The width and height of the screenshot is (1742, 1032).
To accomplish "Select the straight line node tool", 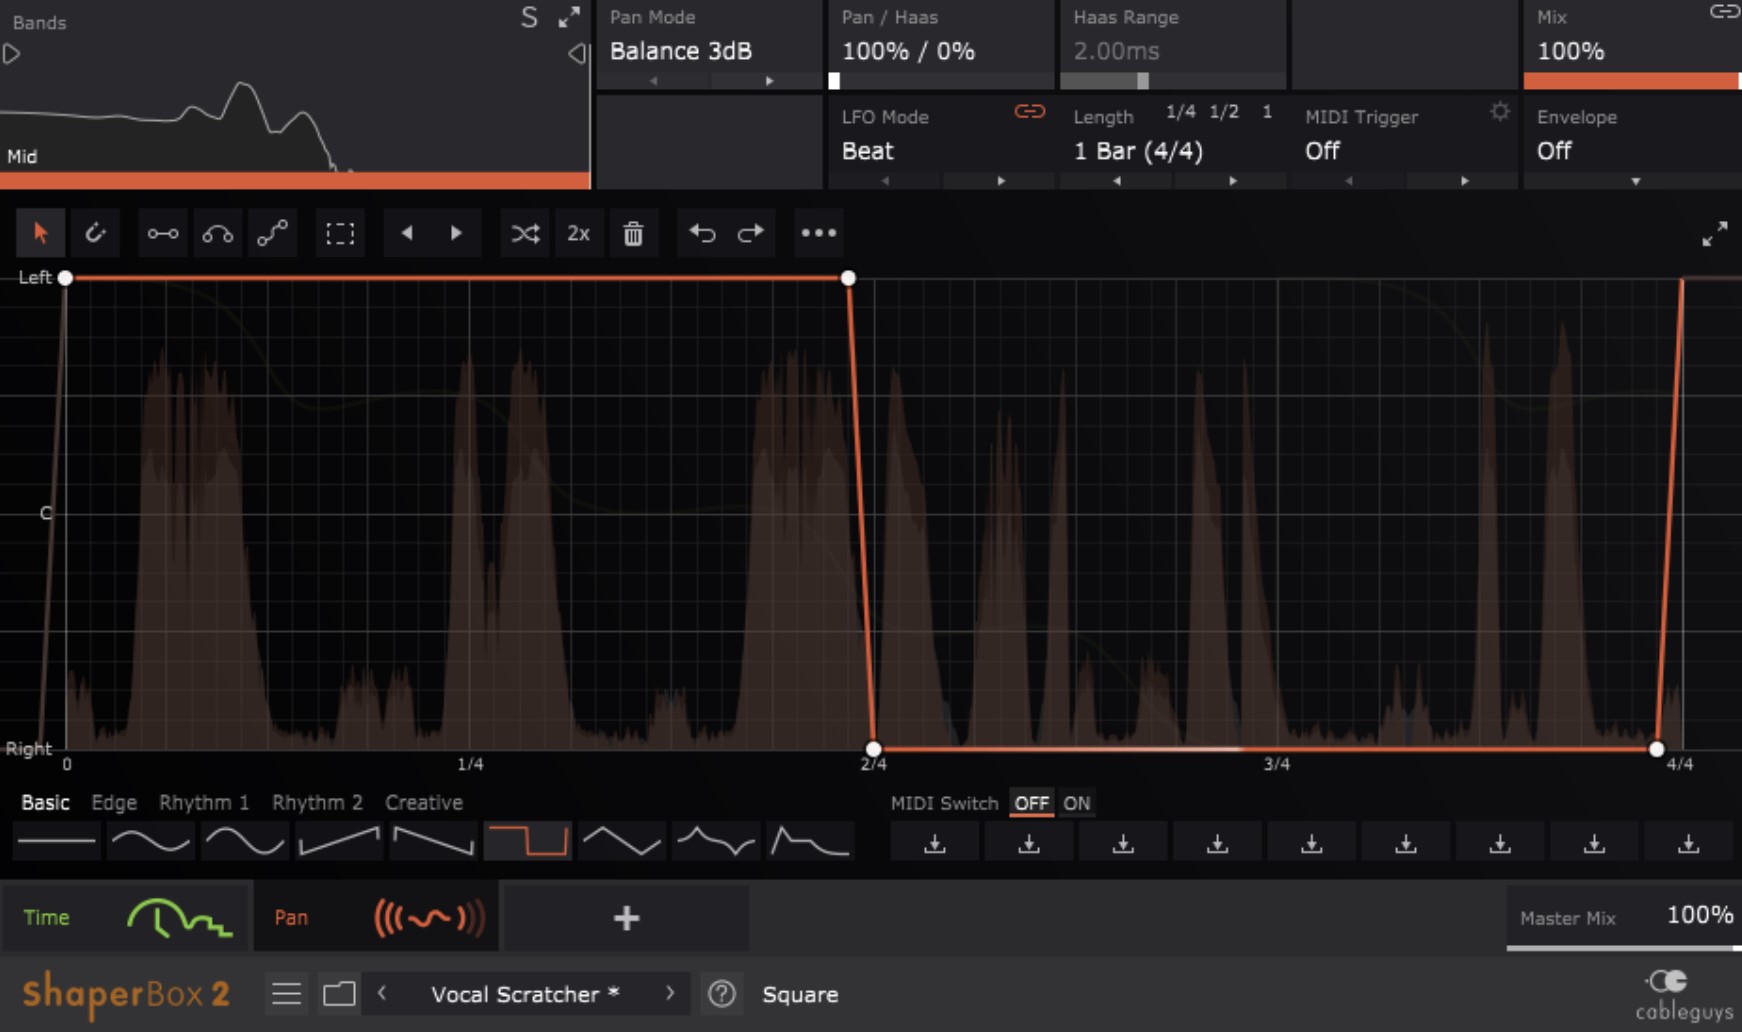I will (163, 233).
